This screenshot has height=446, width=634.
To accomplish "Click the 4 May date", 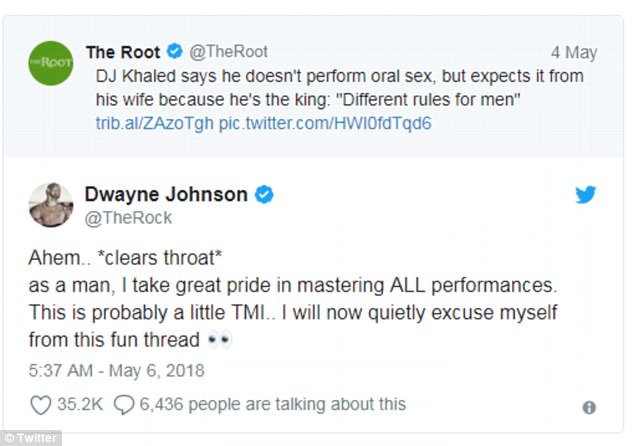I will point(573,51).
